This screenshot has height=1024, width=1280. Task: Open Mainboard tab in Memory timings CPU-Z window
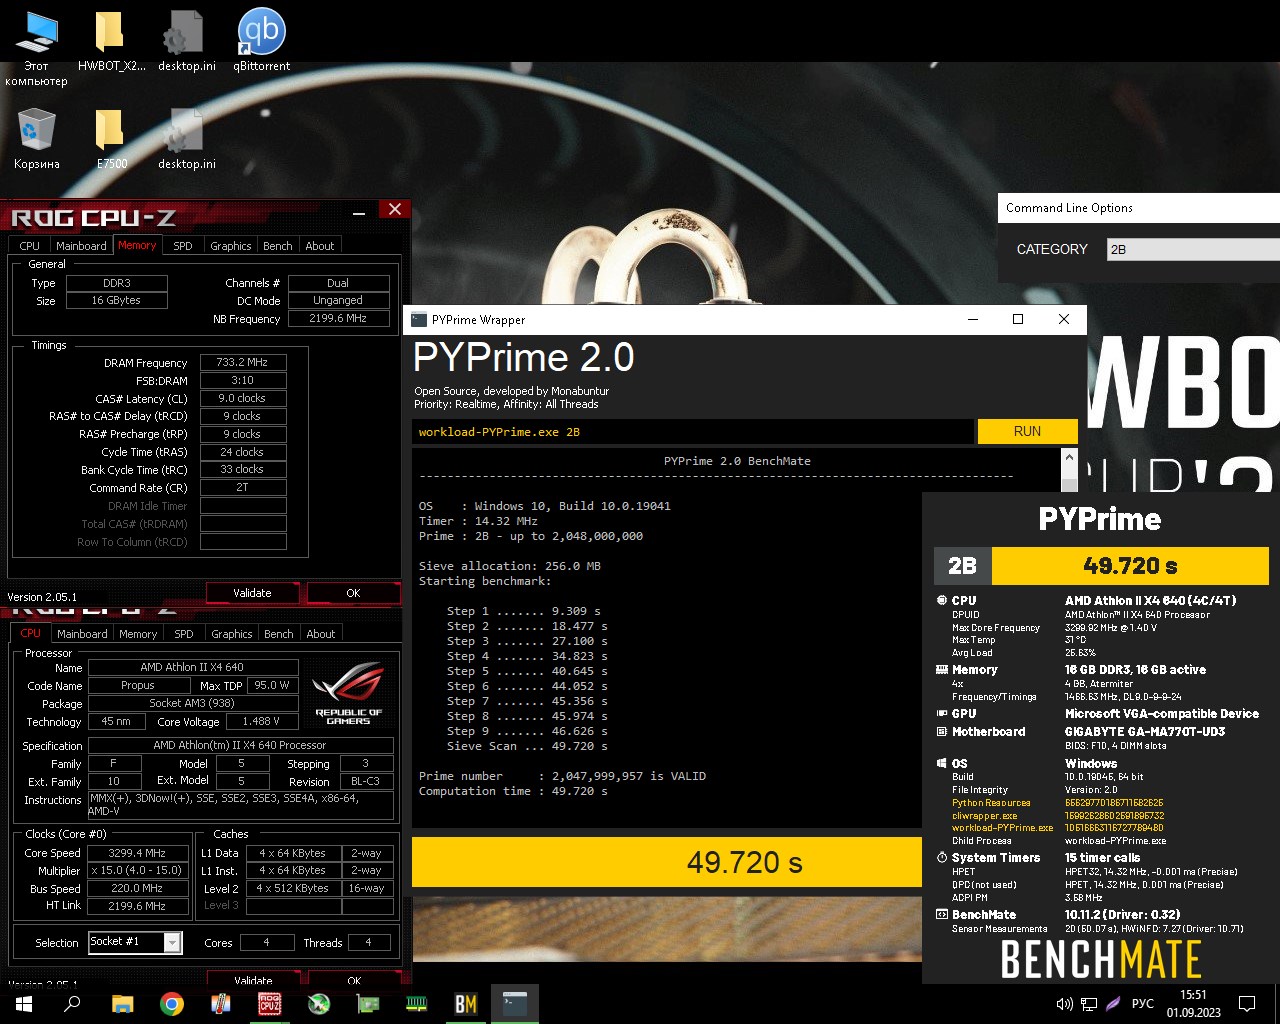(81, 246)
